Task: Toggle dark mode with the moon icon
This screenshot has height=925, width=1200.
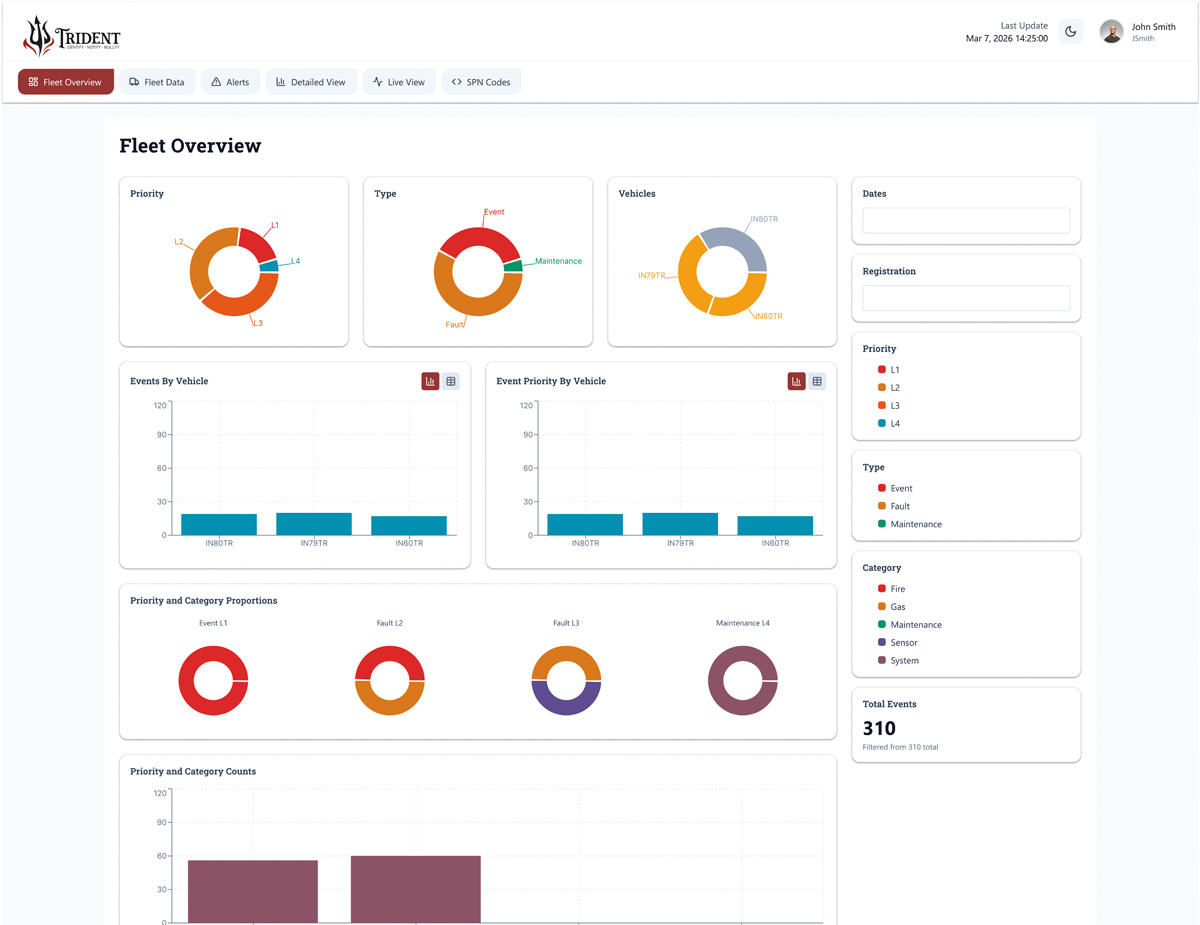Action: pos(1070,31)
